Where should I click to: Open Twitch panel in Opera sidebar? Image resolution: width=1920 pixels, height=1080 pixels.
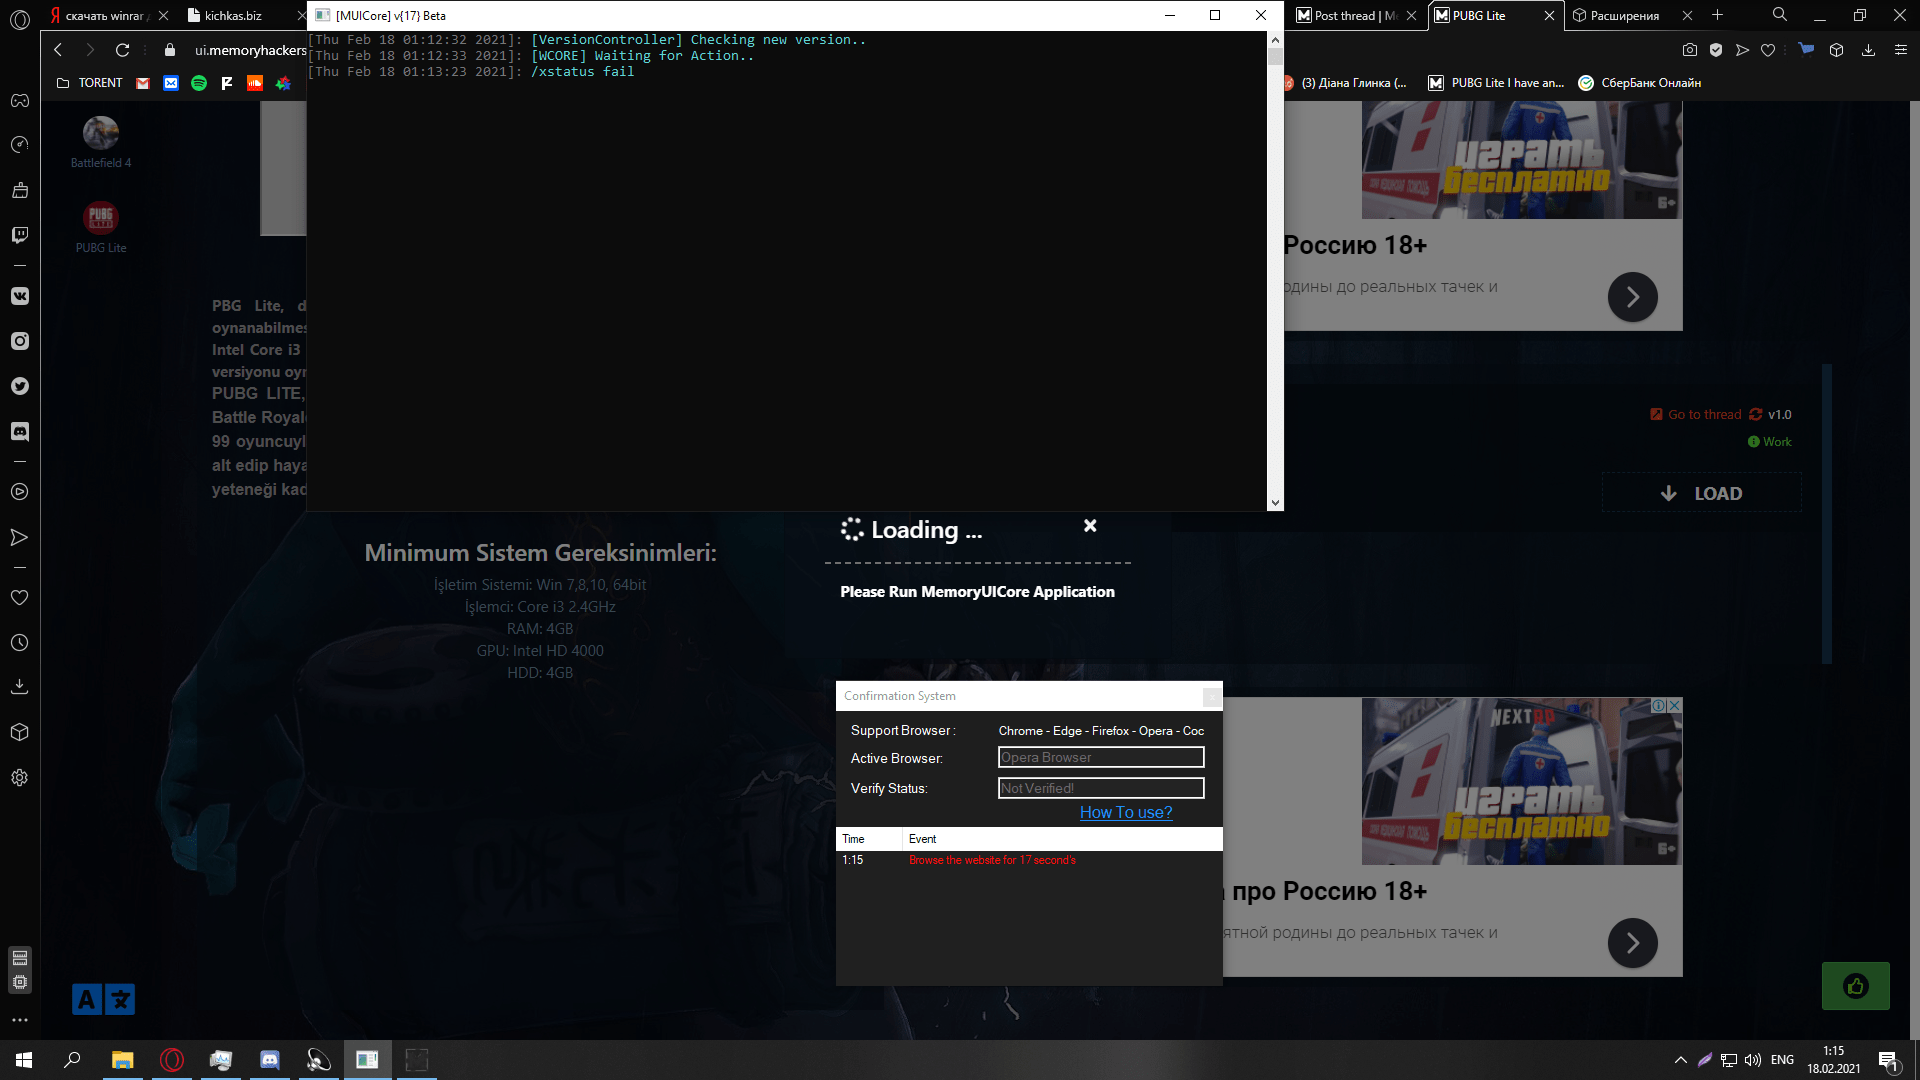pos(20,235)
